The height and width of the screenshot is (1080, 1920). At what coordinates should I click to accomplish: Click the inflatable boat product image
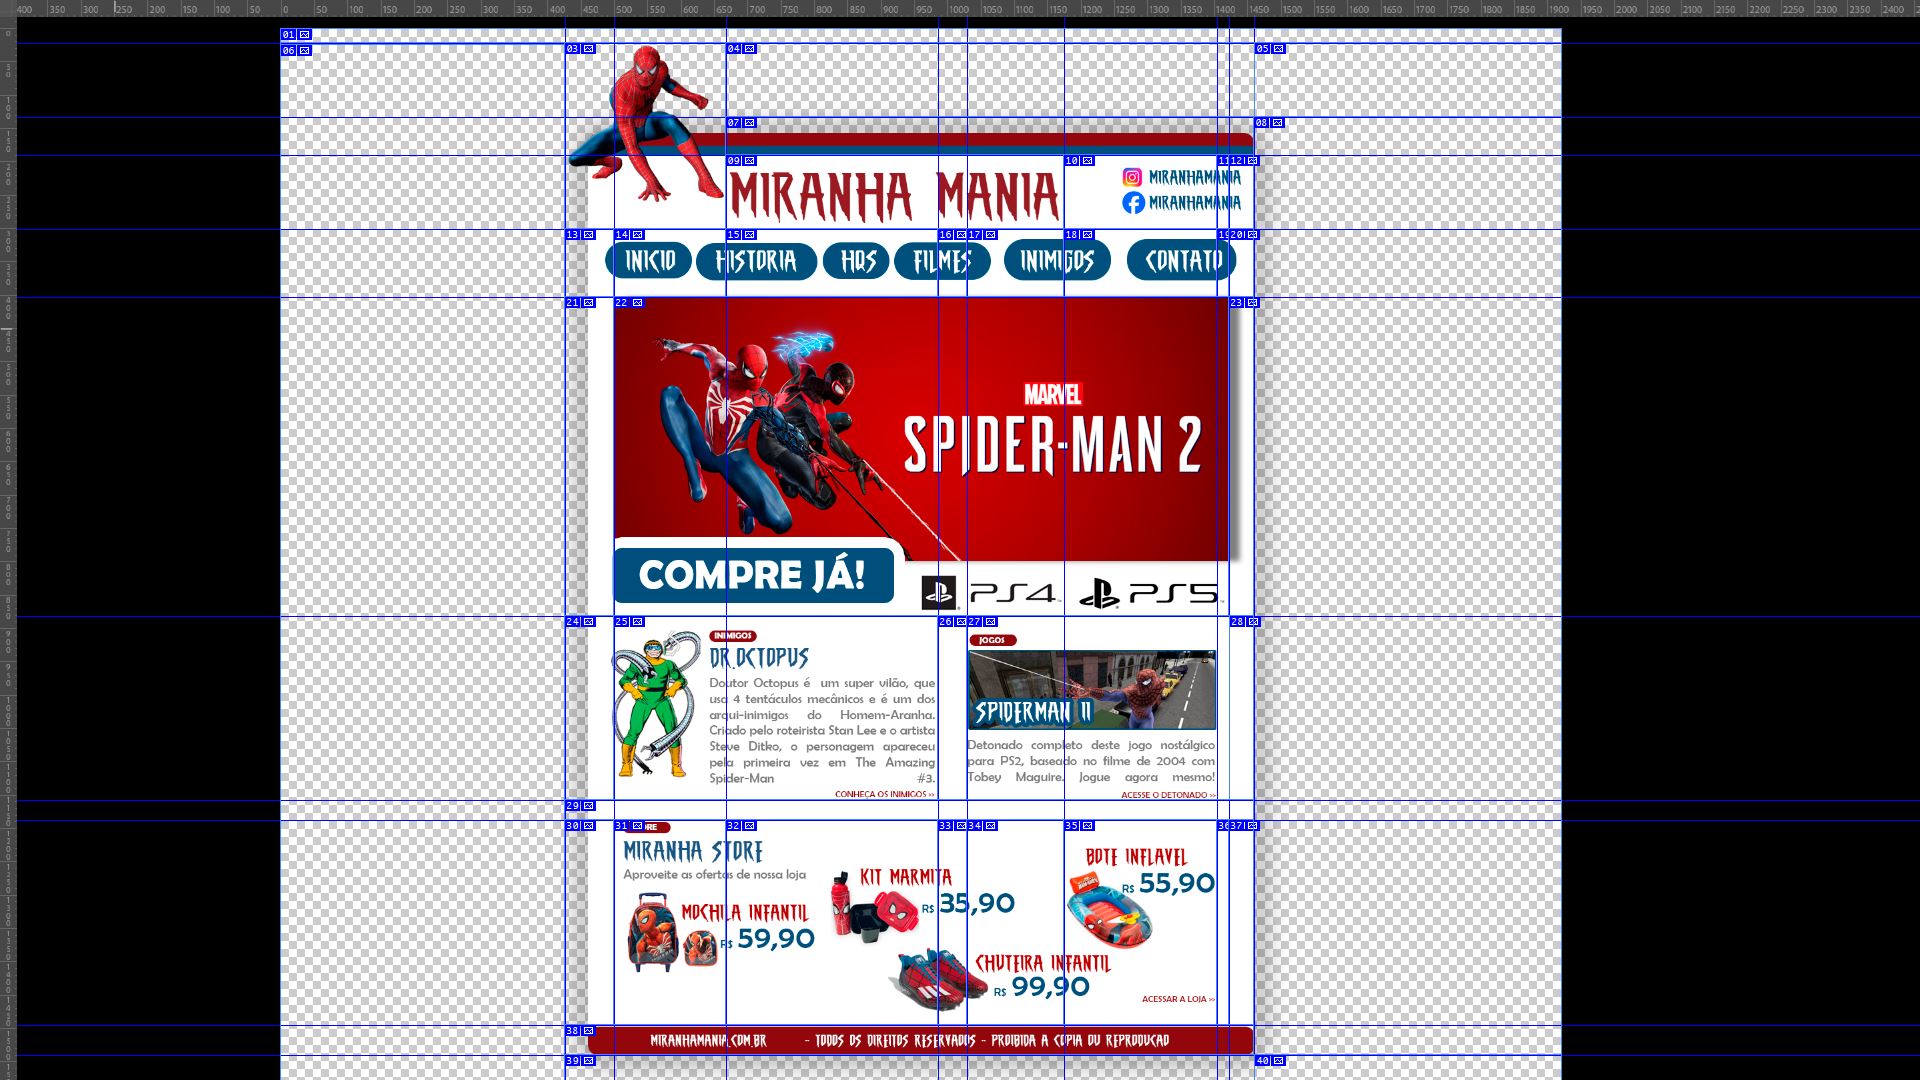[x=1108, y=910]
